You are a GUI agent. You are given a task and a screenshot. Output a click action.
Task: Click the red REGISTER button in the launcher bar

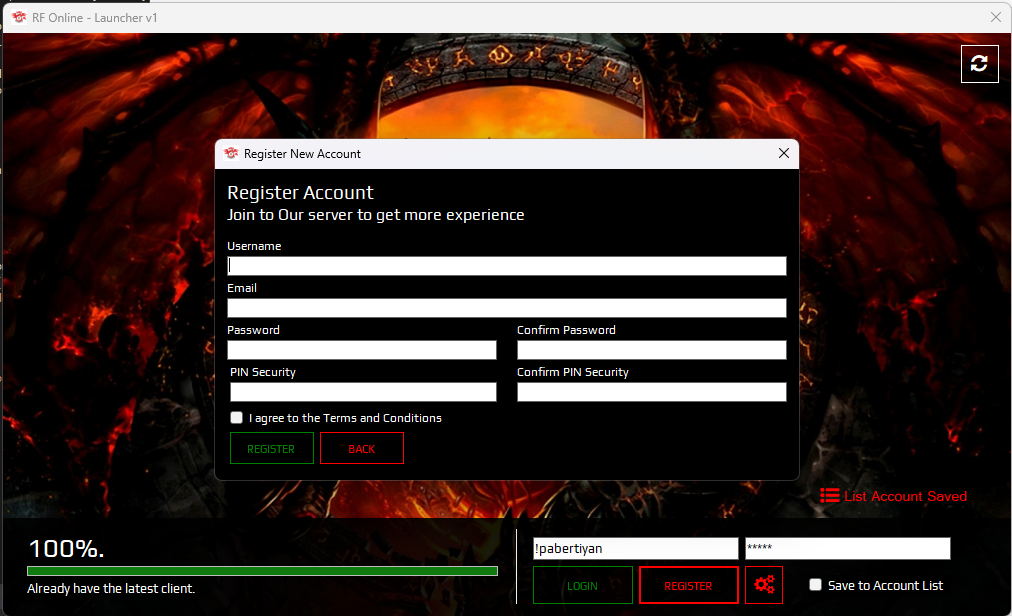point(688,585)
